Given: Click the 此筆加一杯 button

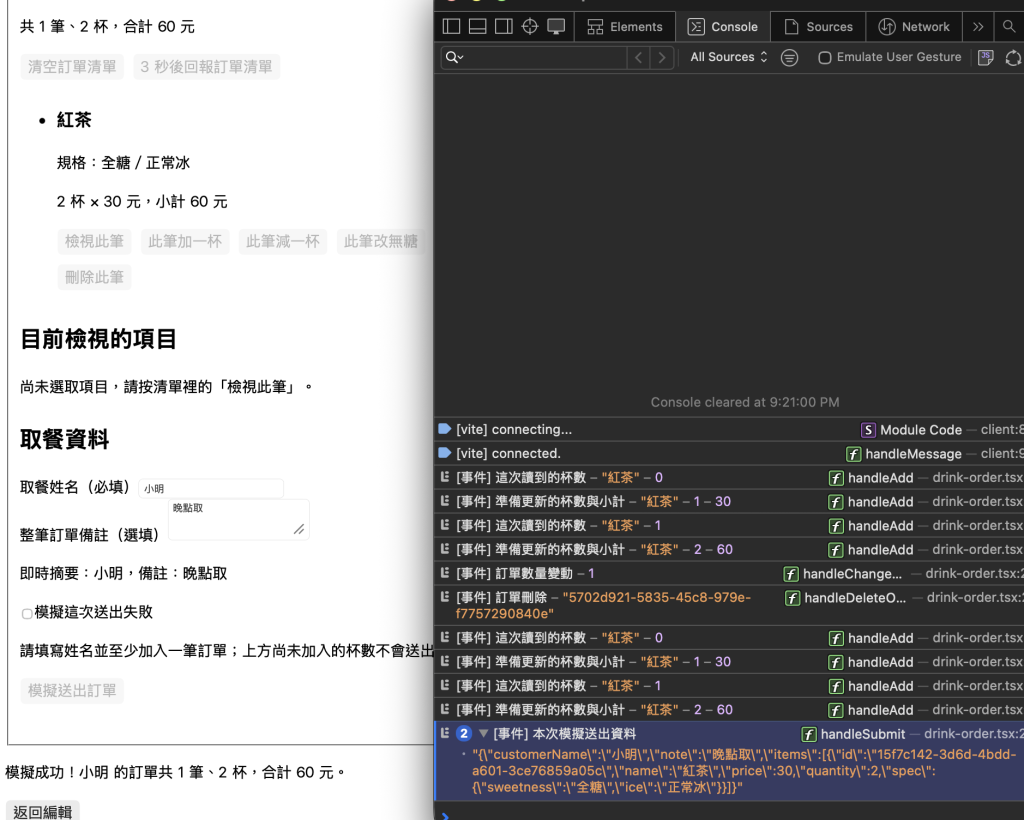Looking at the screenshot, I should (x=185, y=242).
